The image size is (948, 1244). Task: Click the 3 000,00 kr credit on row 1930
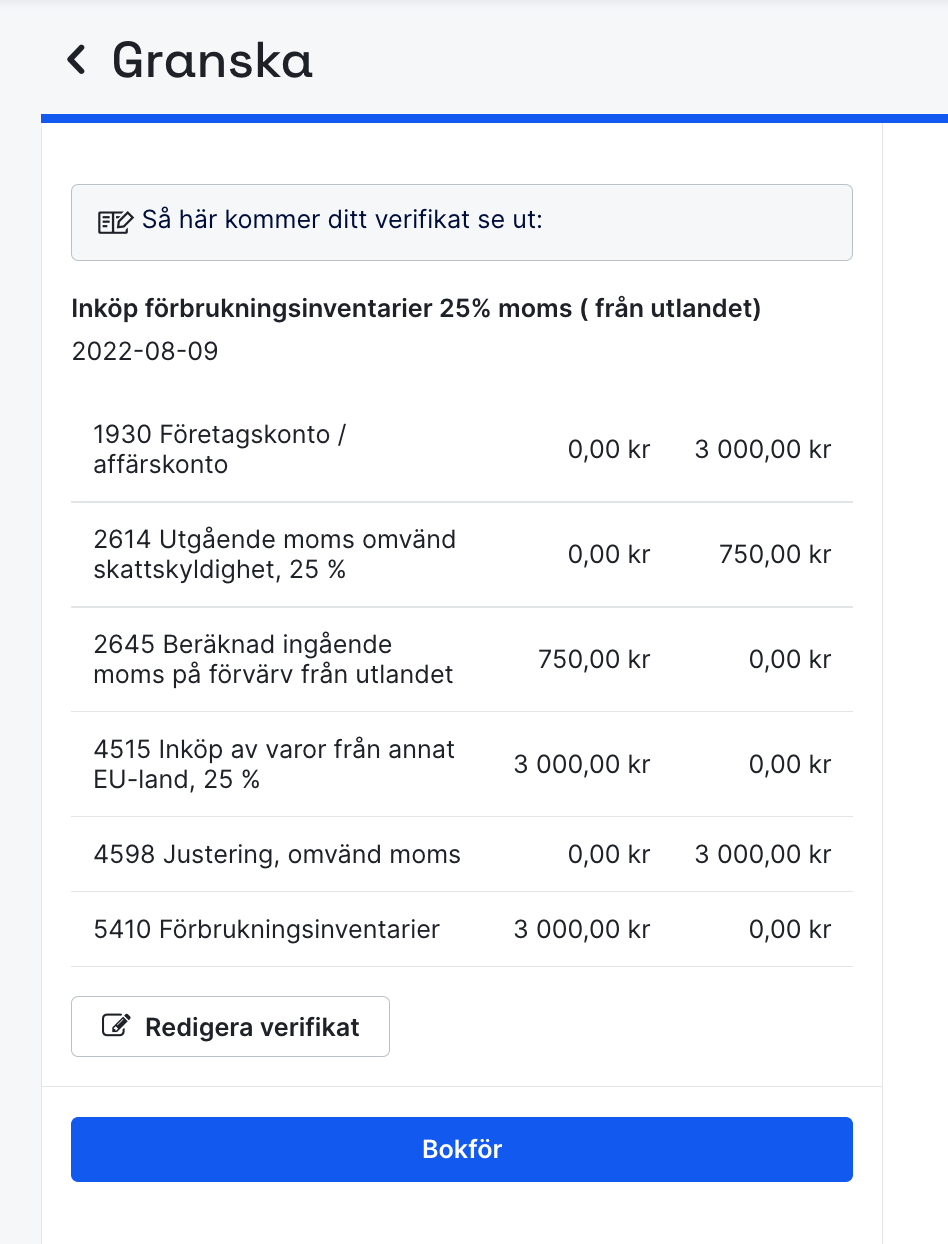762,448
